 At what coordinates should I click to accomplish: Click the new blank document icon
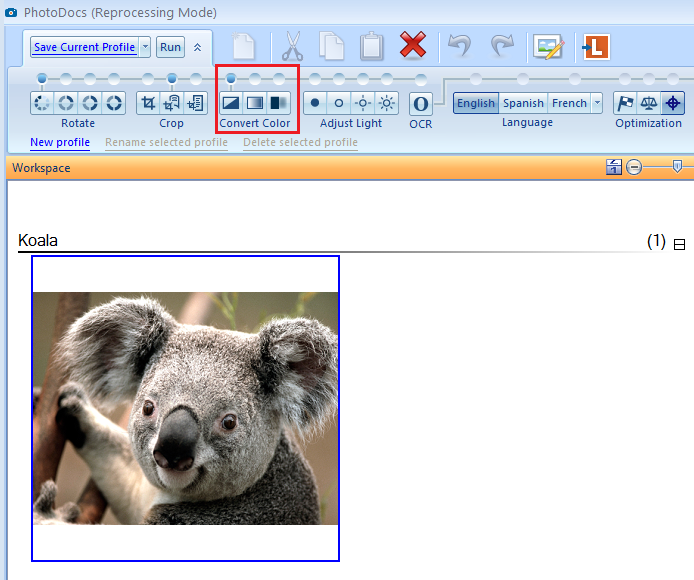[x=243, y=46]
